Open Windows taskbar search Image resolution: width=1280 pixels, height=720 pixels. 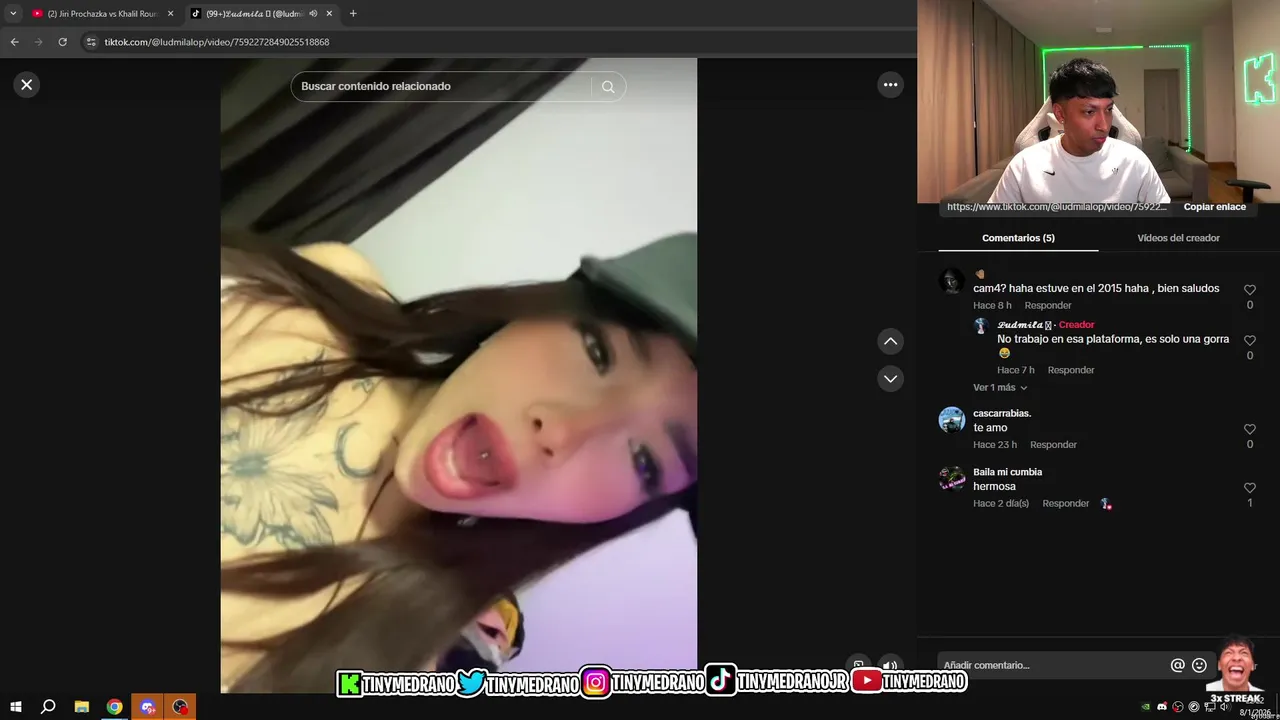click(48, 707)
